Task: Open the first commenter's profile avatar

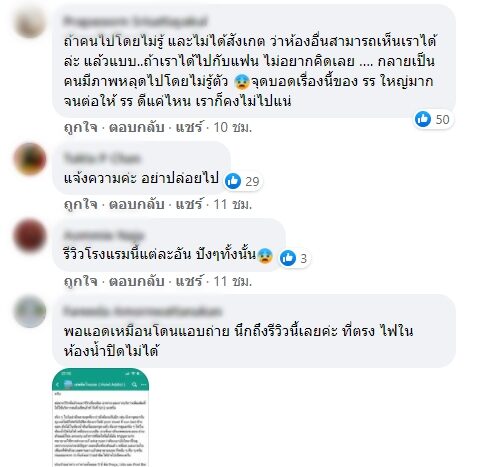Action: (30, 21)
